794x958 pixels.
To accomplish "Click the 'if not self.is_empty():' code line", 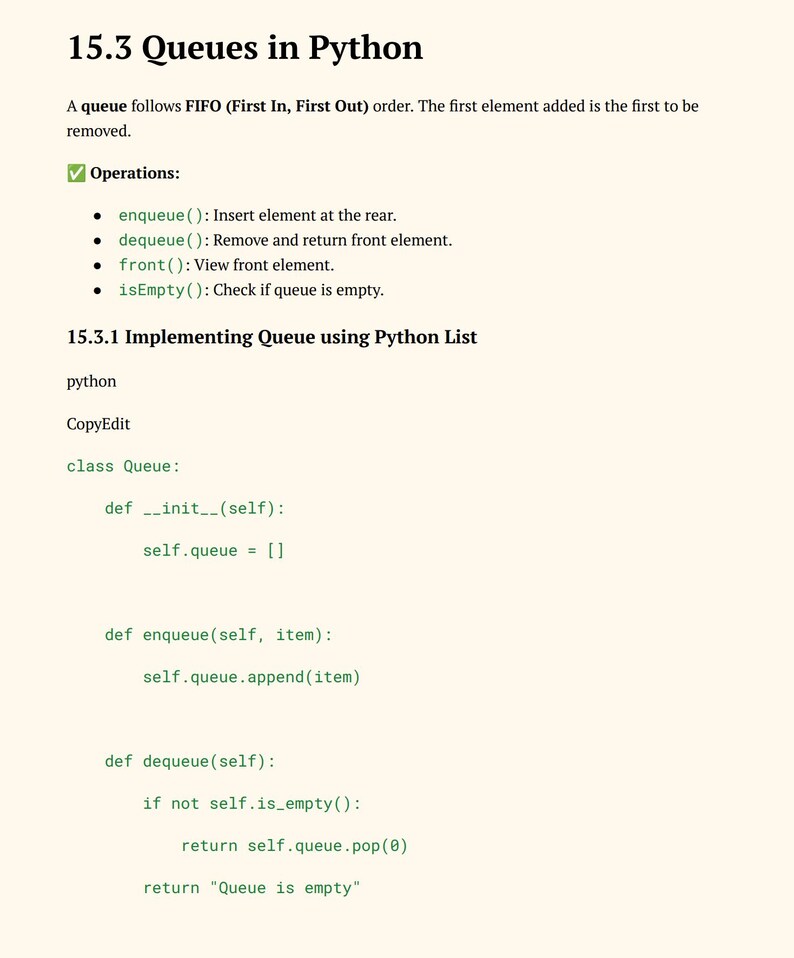I will click(x=252, y=803).
